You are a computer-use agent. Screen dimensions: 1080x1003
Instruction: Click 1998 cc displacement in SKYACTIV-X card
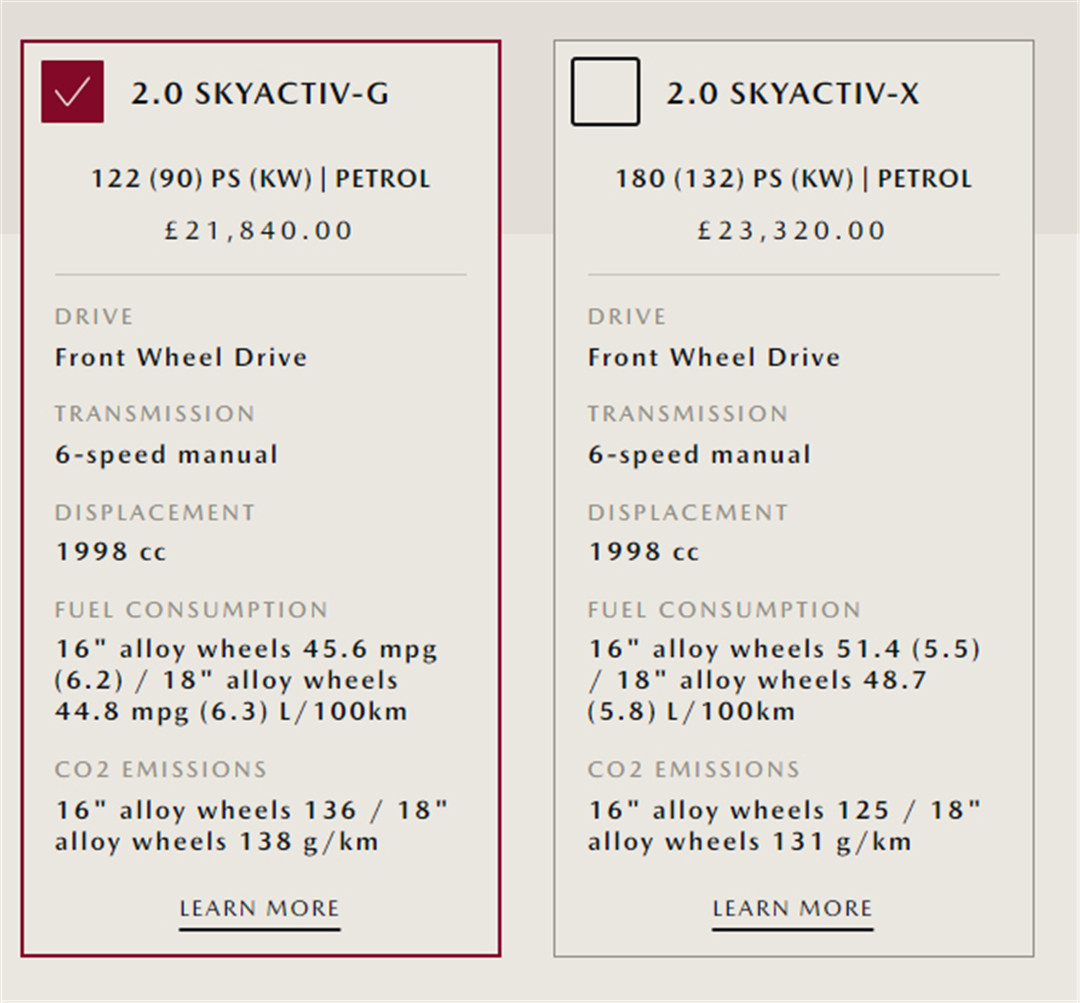coord(644,552)
